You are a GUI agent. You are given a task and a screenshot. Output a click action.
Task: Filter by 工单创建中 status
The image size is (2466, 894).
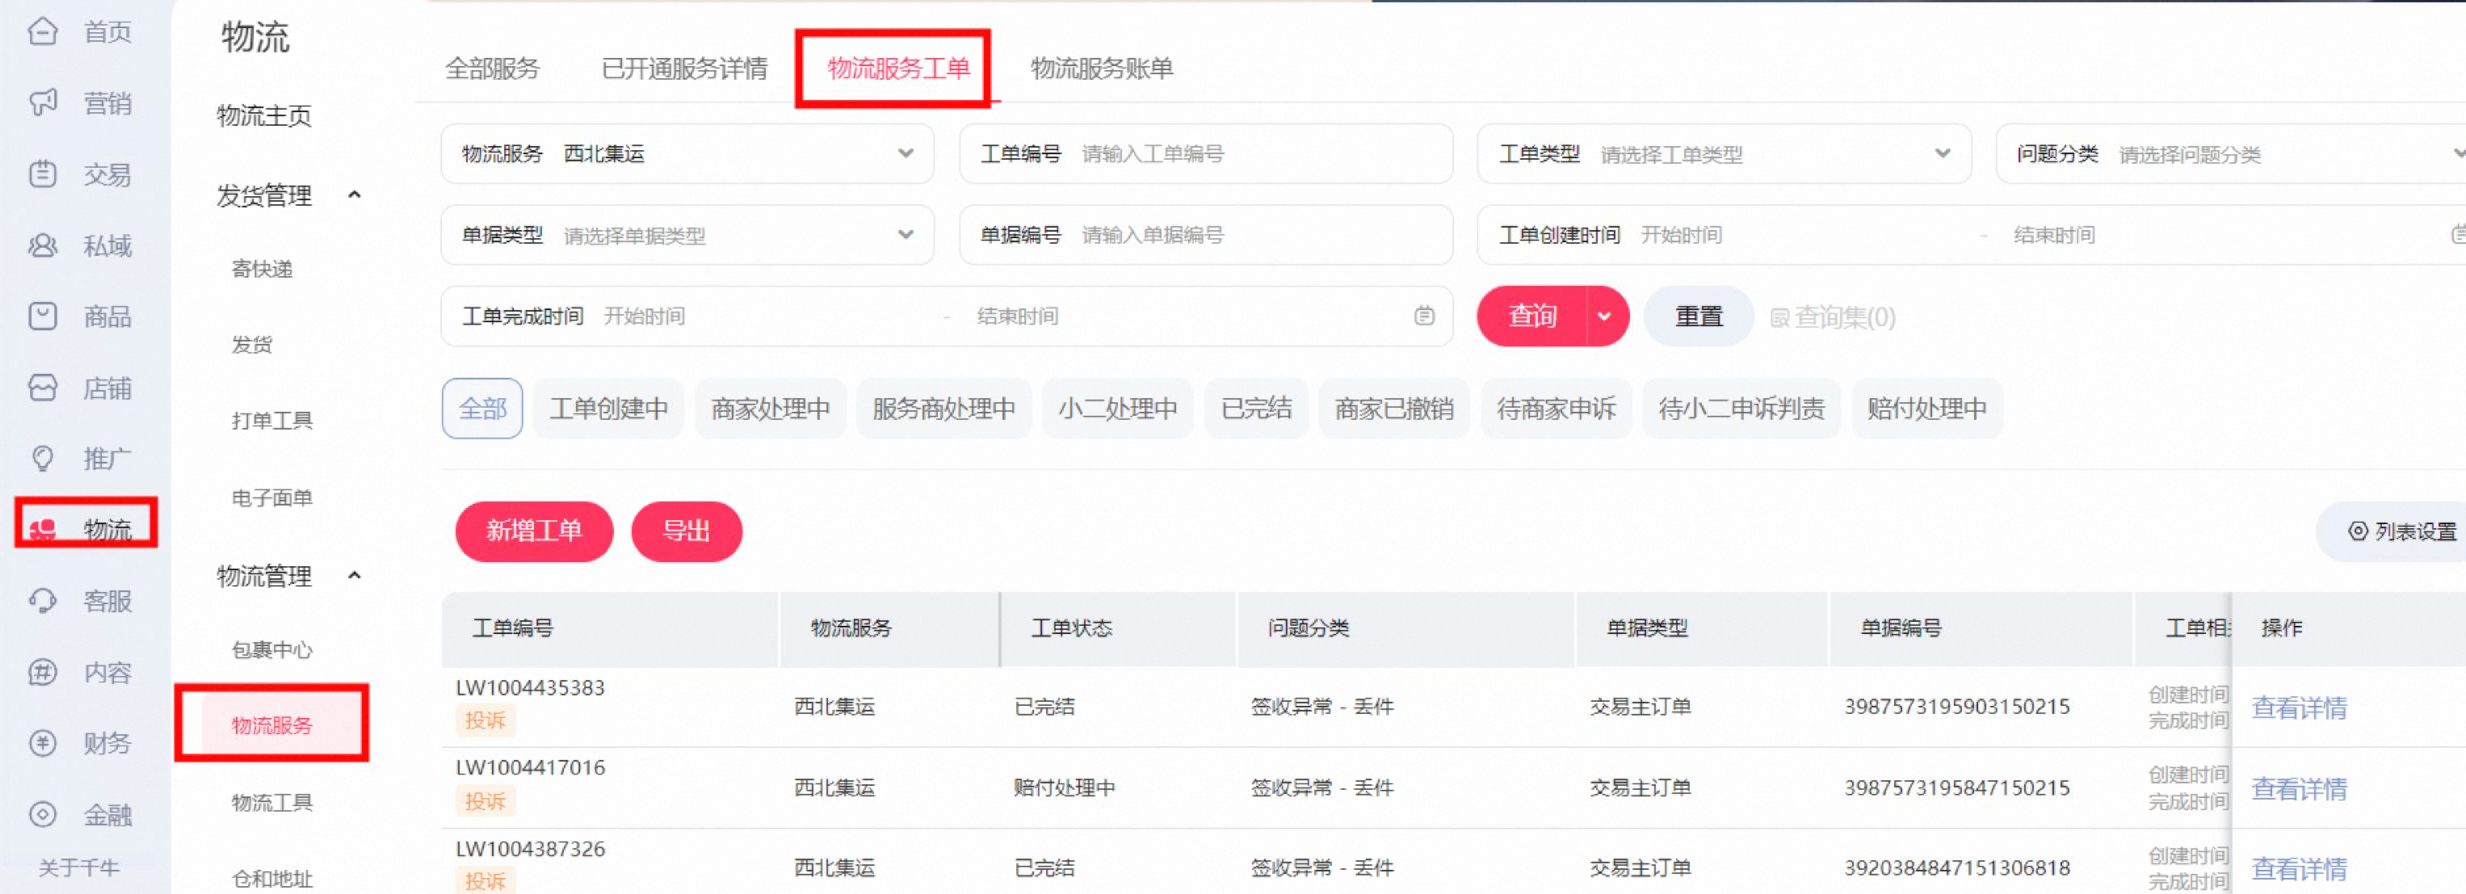(x=609, y=408)
